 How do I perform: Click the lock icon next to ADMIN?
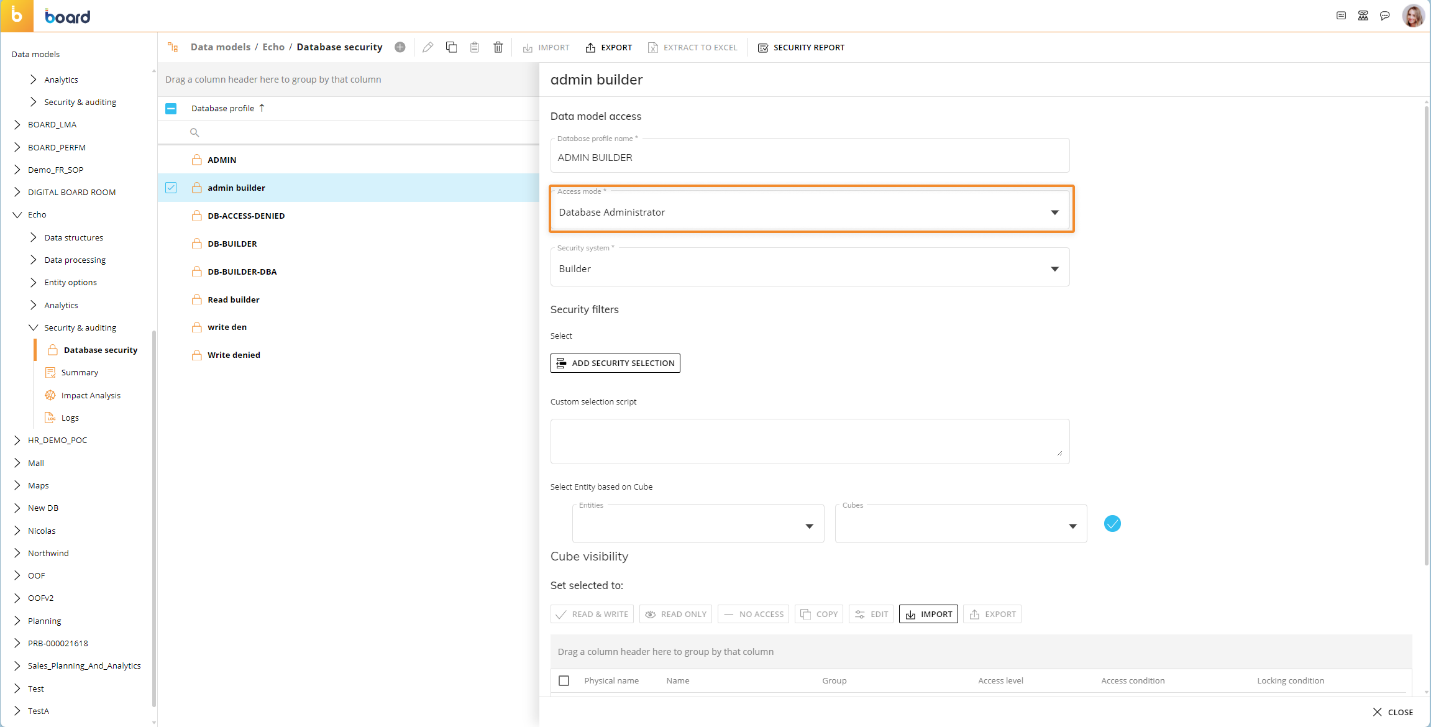[x=197, y=160]
